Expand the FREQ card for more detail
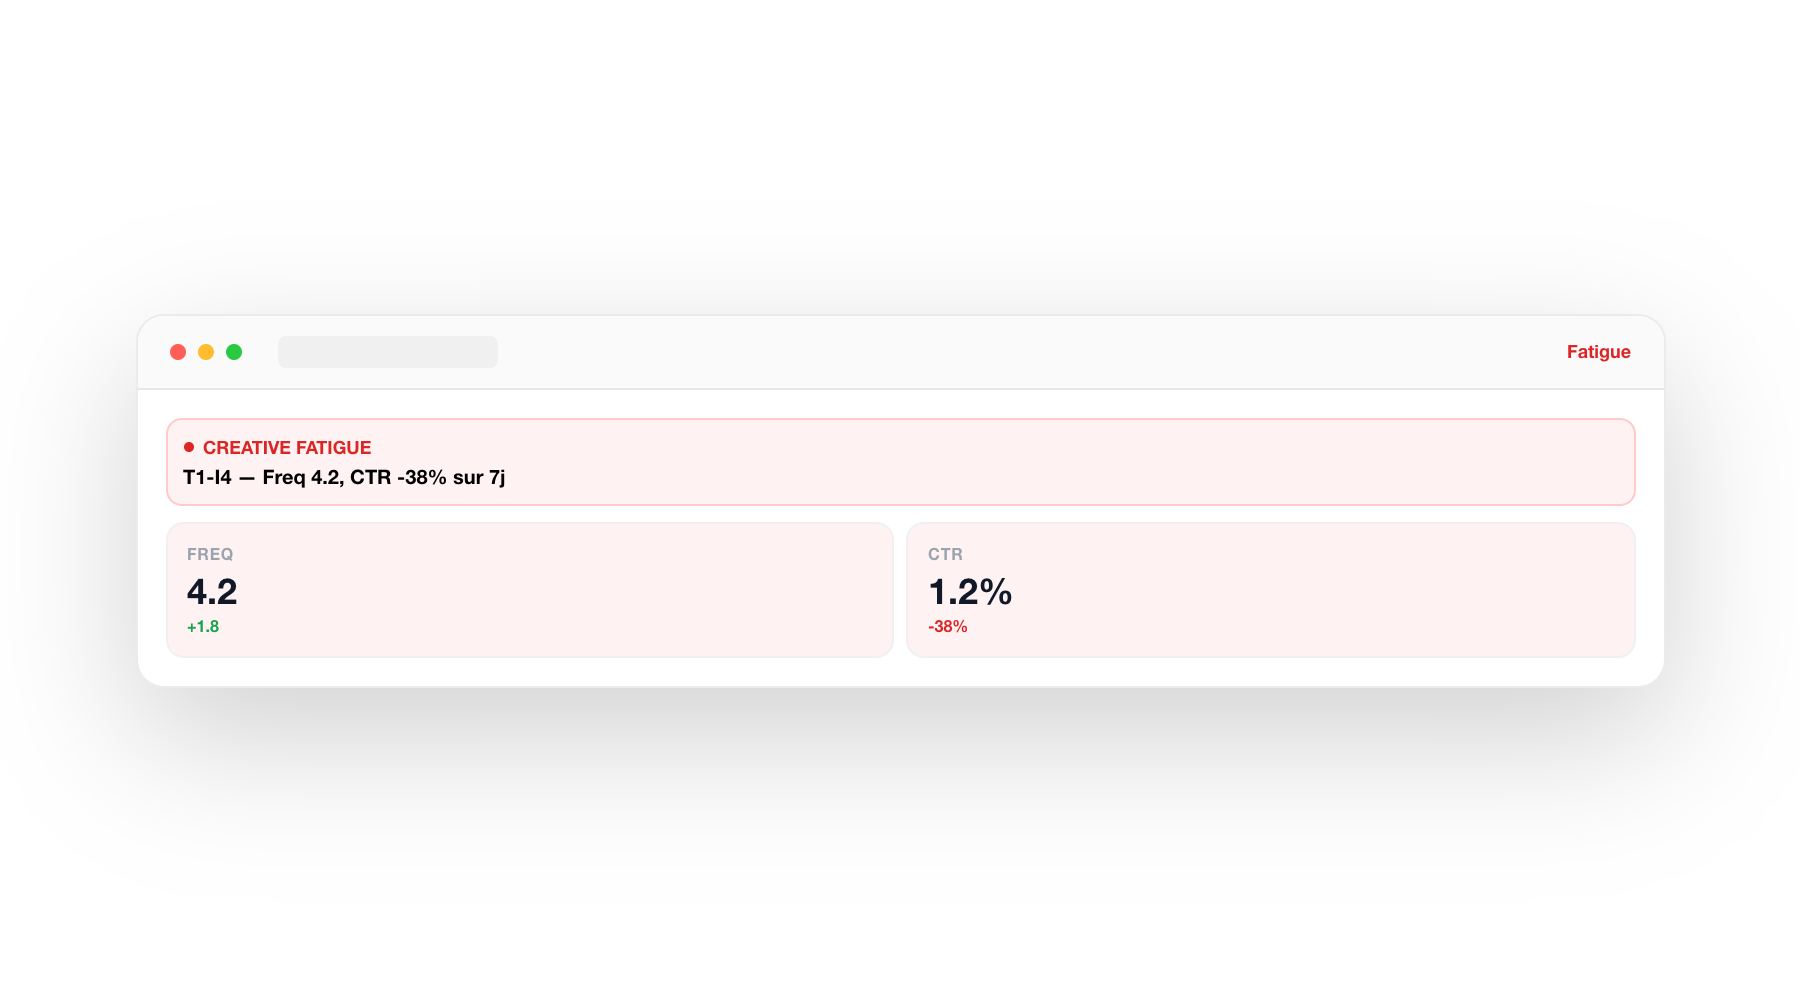Viewport: 1800px width, 1000px height. click(x=529, y=589)
